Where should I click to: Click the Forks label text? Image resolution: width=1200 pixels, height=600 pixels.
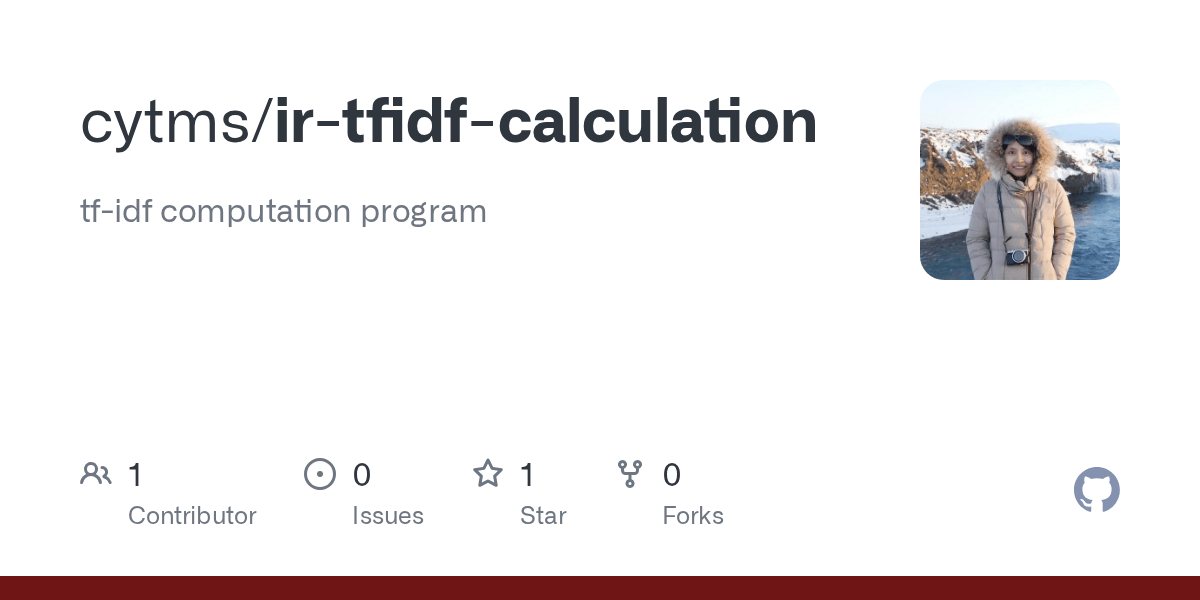[693, 516]
